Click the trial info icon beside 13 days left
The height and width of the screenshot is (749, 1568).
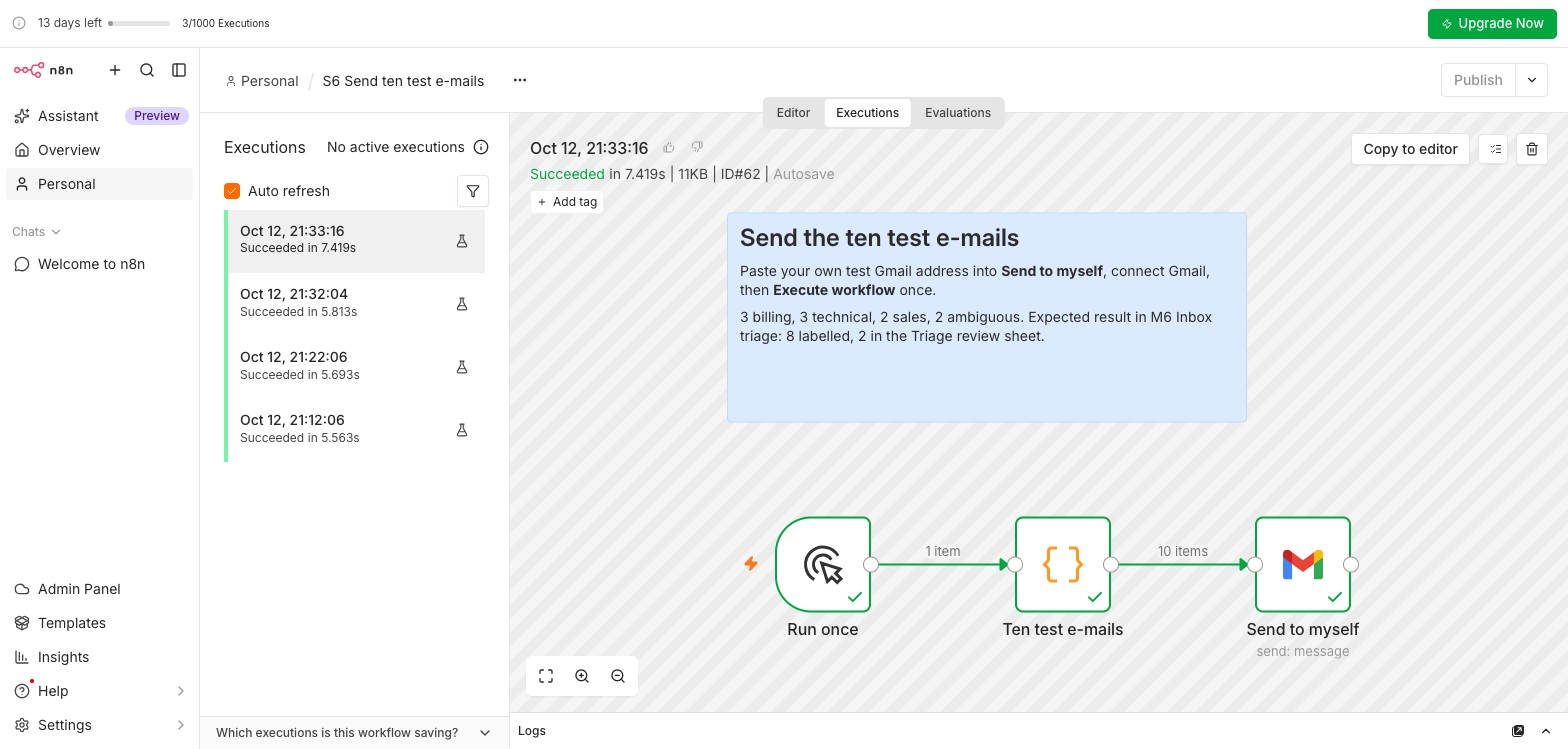(x=19, y=23)
